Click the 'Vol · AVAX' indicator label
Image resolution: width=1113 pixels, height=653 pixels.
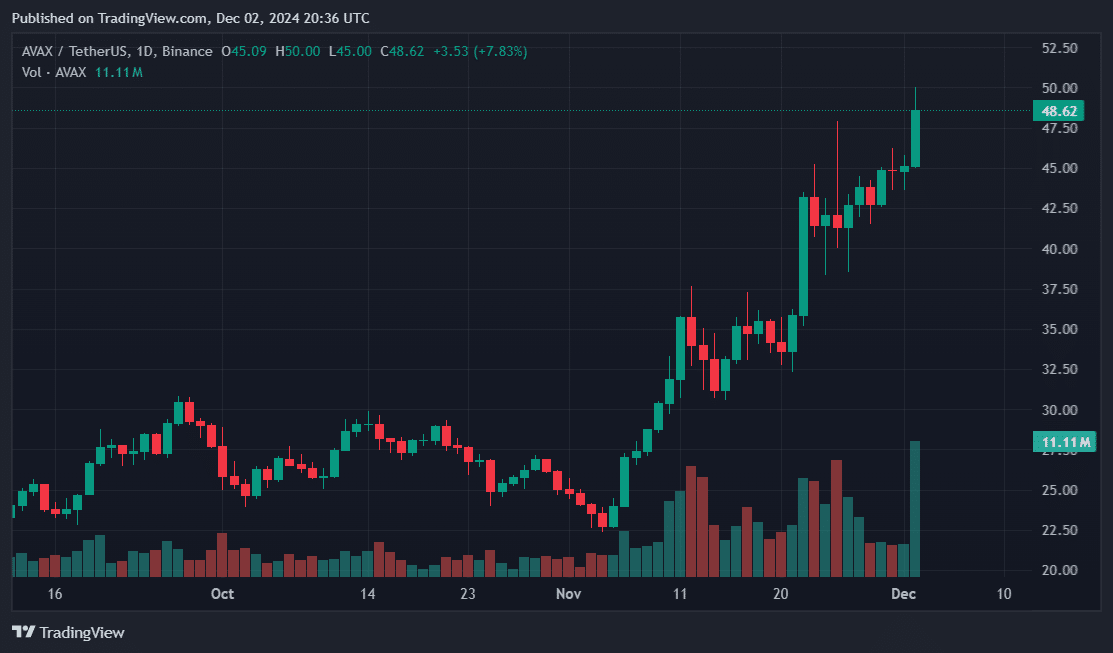54,72
